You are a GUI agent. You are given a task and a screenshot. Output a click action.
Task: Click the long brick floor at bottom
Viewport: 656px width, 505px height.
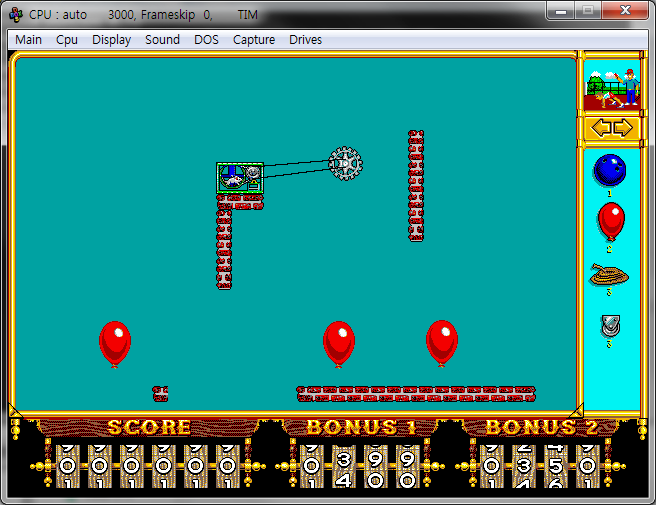pyautogui.click(x=416, y=394)
